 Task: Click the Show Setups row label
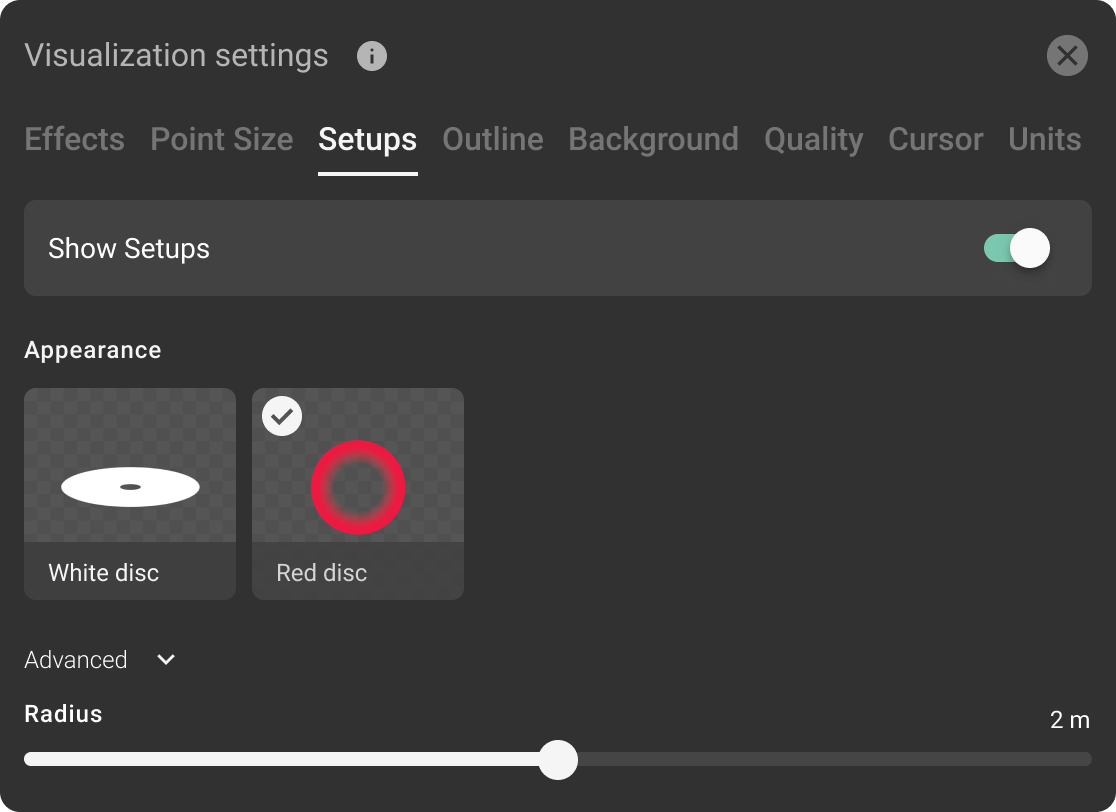129,248
